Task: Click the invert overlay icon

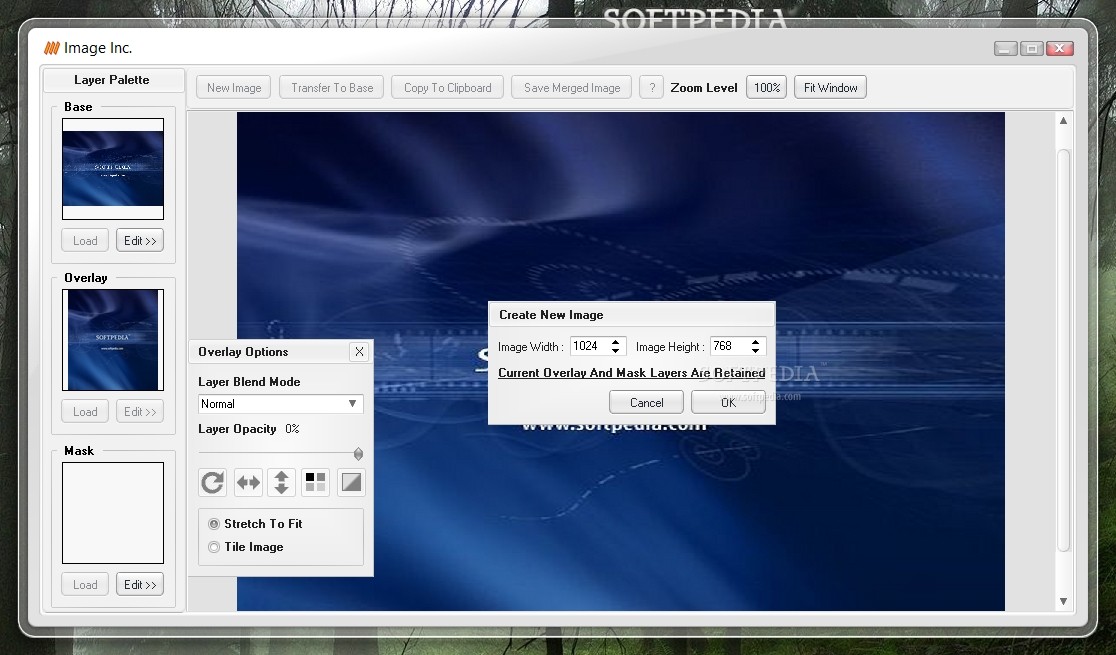Action: (x=351, y=483)
